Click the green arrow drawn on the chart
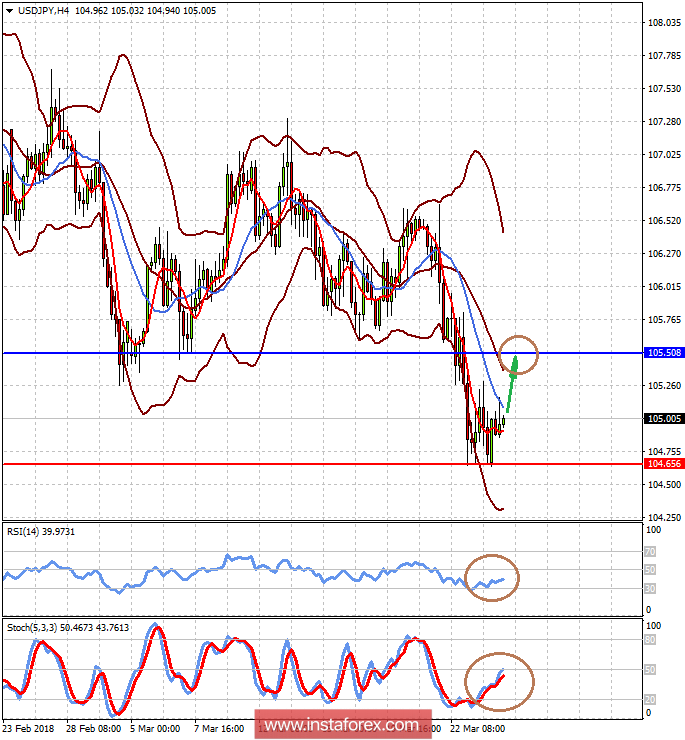Screen dimensions: 685x740 [512, 383]
